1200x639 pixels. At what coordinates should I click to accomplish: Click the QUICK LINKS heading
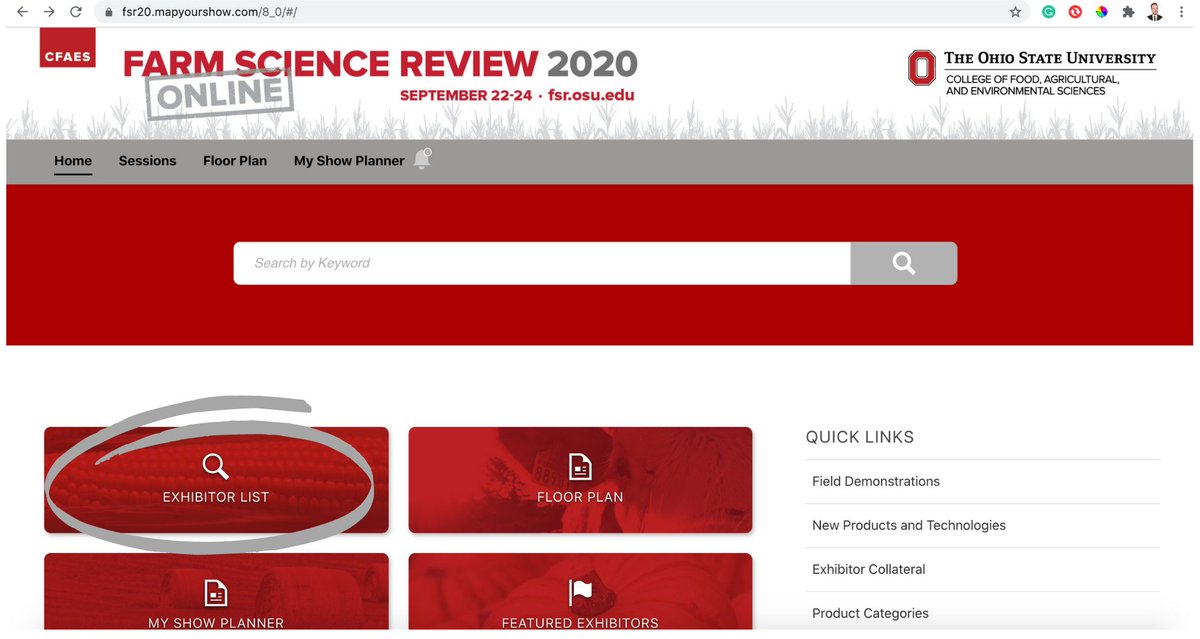[860, 437]
